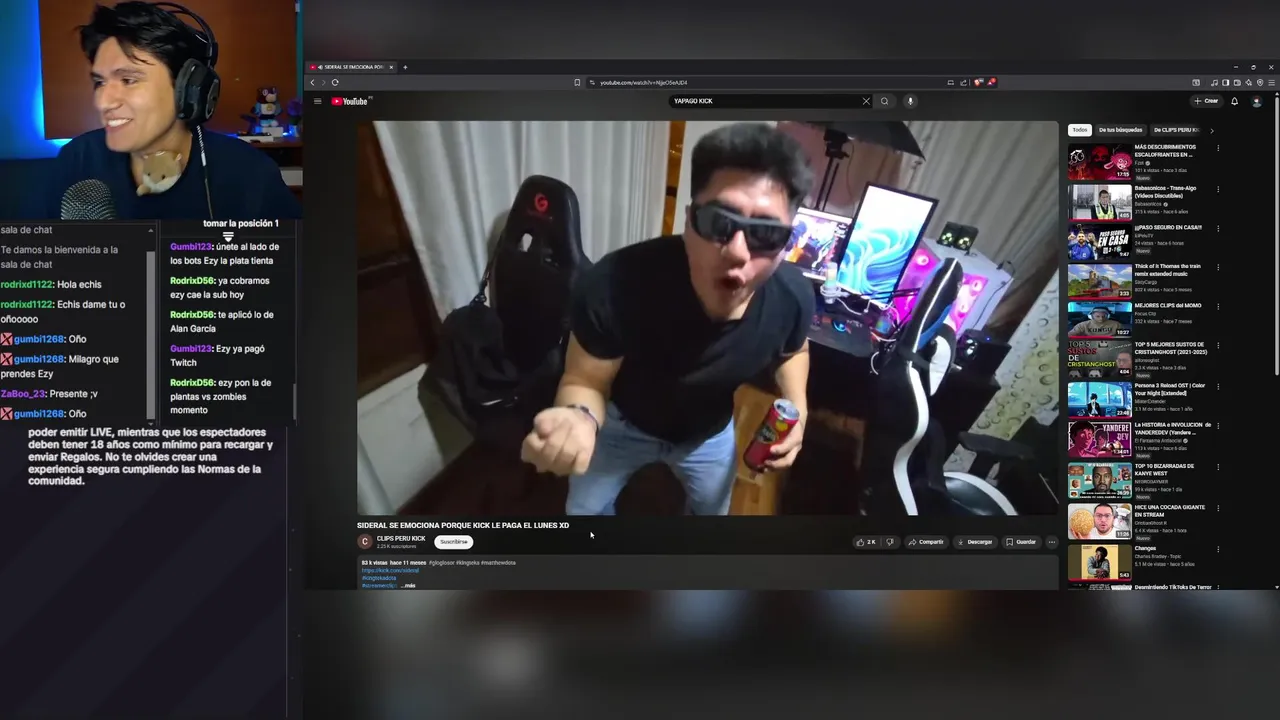Open HICE UNA COCADA GIGANTE video

tap(1169, 510)
